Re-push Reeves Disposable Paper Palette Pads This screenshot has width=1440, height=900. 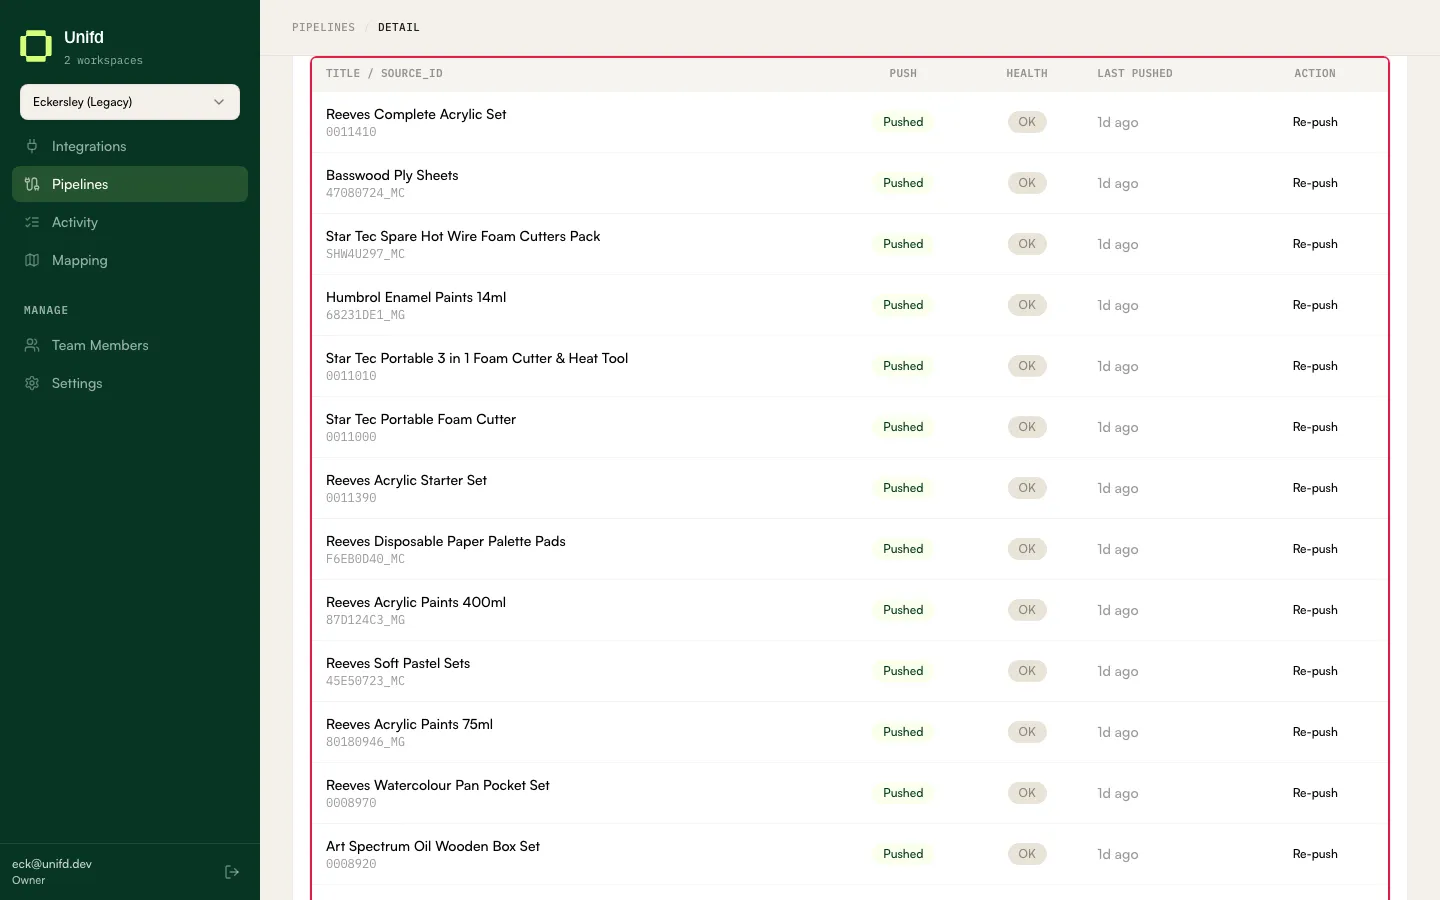pyautogui.click(x=1315, y=549)
